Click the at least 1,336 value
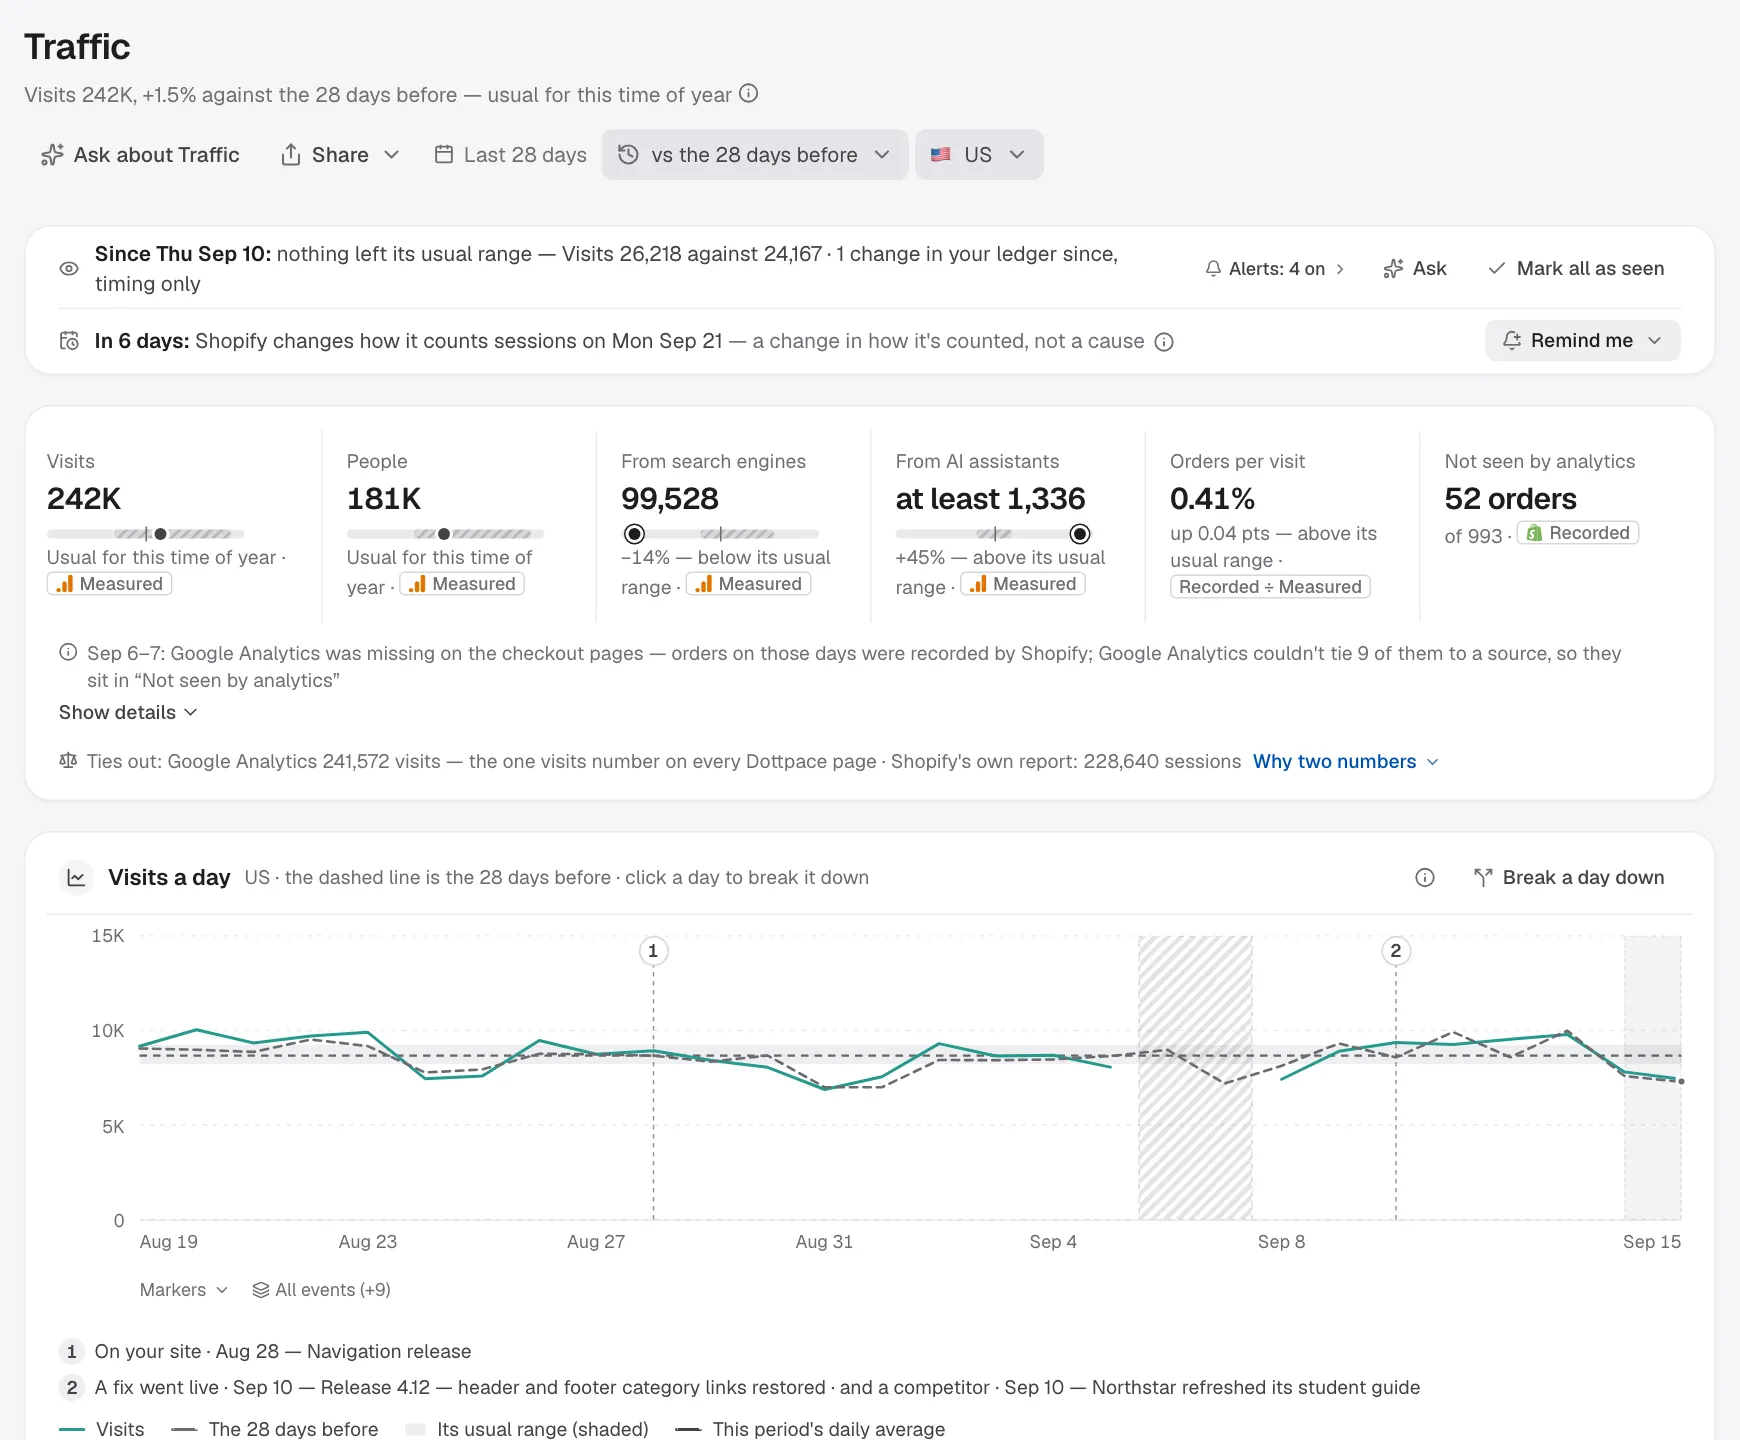1740x1440 pixels. coord(990,499)
